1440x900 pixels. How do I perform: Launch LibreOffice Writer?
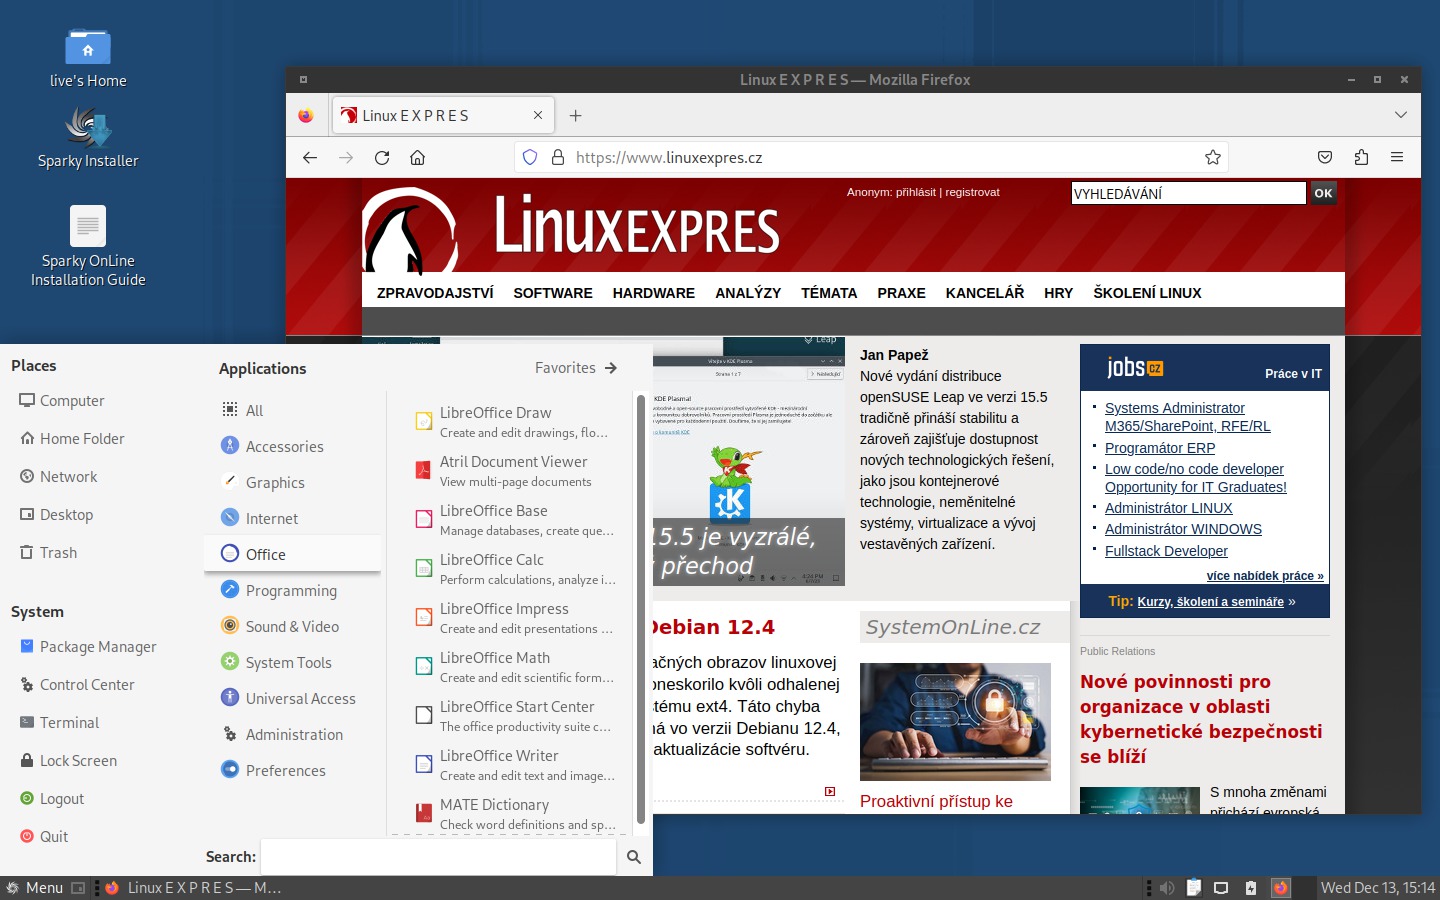click(x=515, y=765)
